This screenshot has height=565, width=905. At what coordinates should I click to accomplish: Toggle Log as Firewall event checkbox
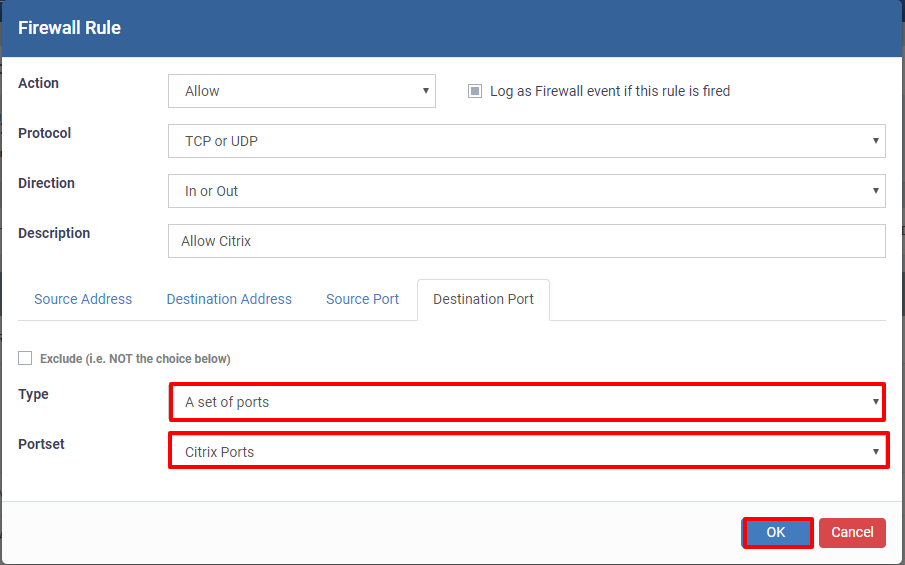click(474, 91)
